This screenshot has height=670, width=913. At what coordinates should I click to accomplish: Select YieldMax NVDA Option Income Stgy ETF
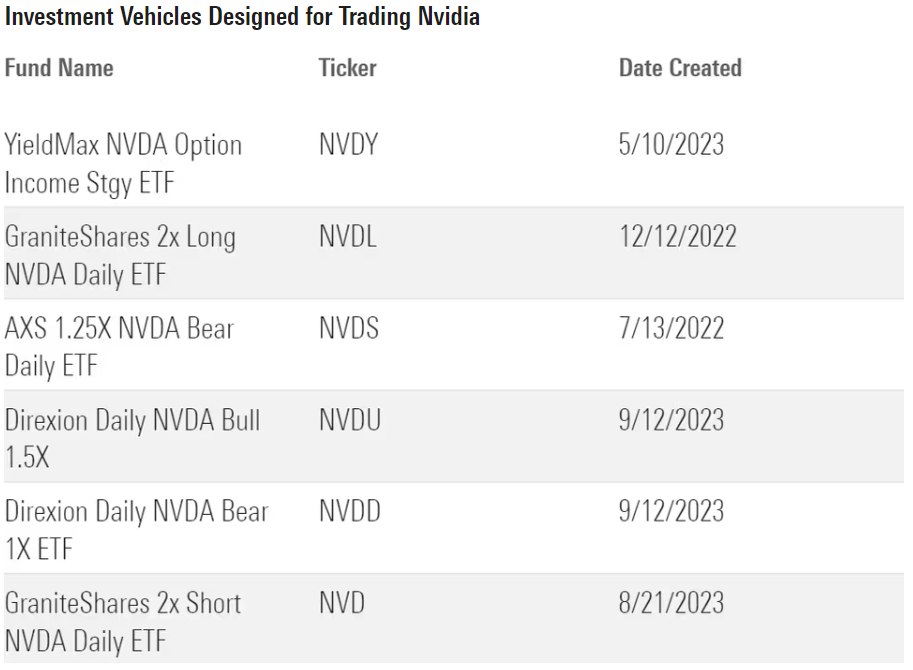pos(123,164)
